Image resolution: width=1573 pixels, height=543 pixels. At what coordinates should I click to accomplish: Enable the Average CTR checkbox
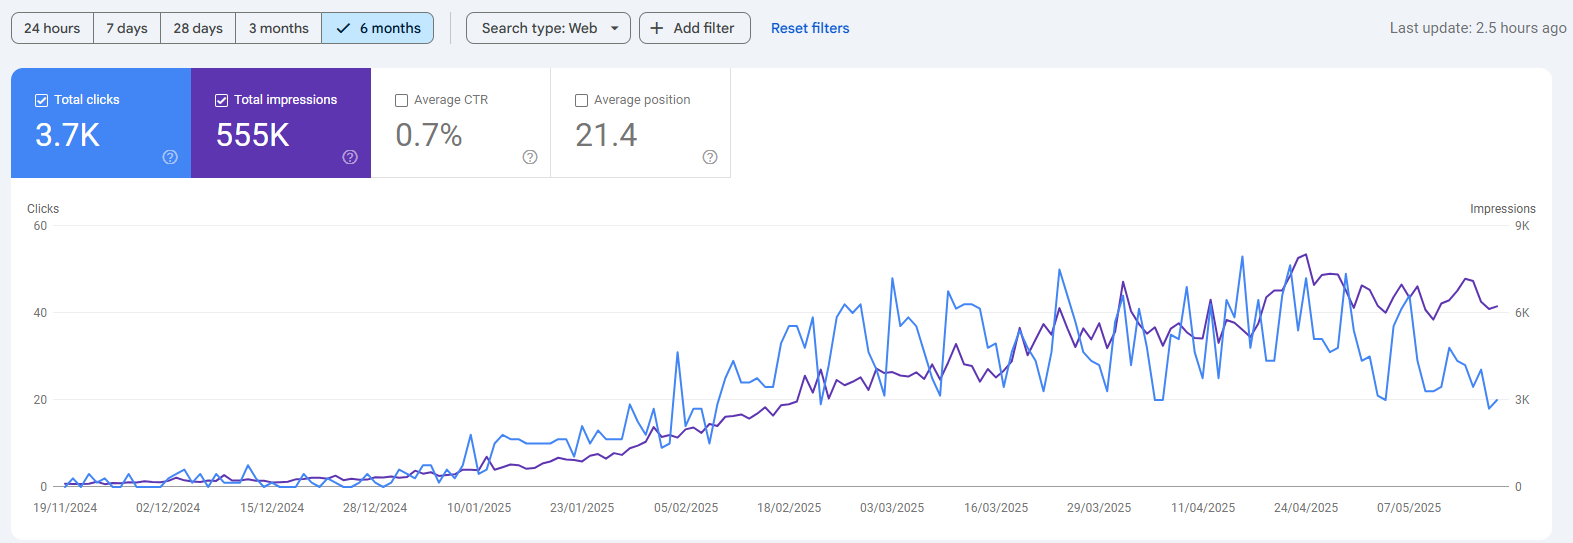402,100
